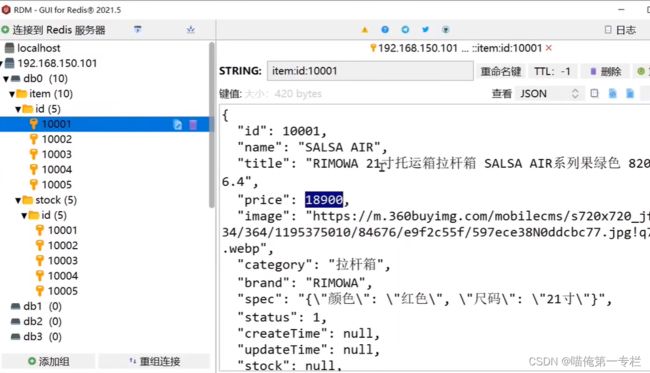
Task: Click the 重命名键 rename key button
Action: [501, 72]
